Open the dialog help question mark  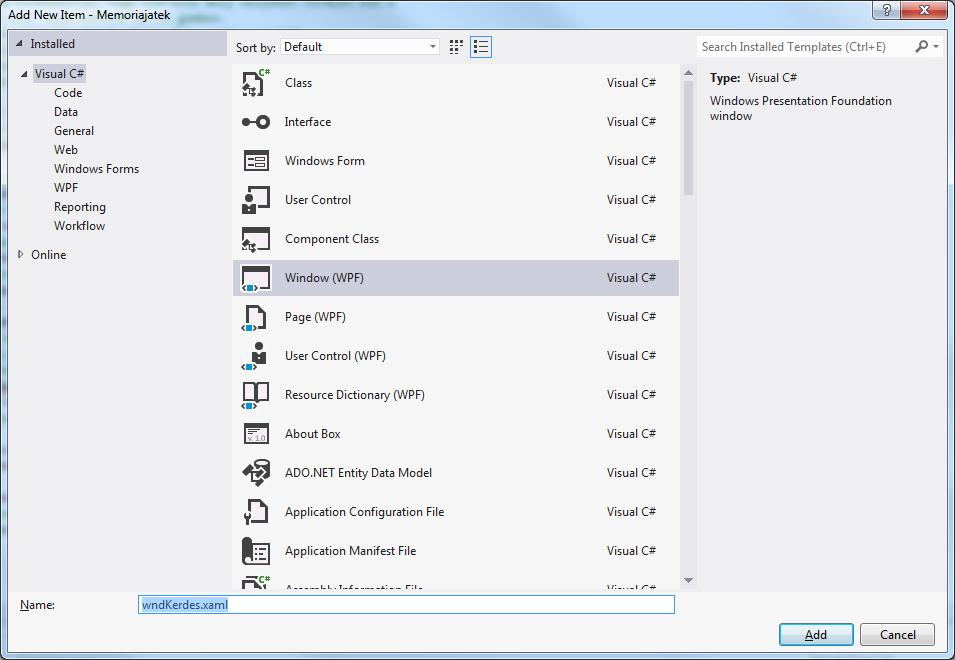[886, 10]
